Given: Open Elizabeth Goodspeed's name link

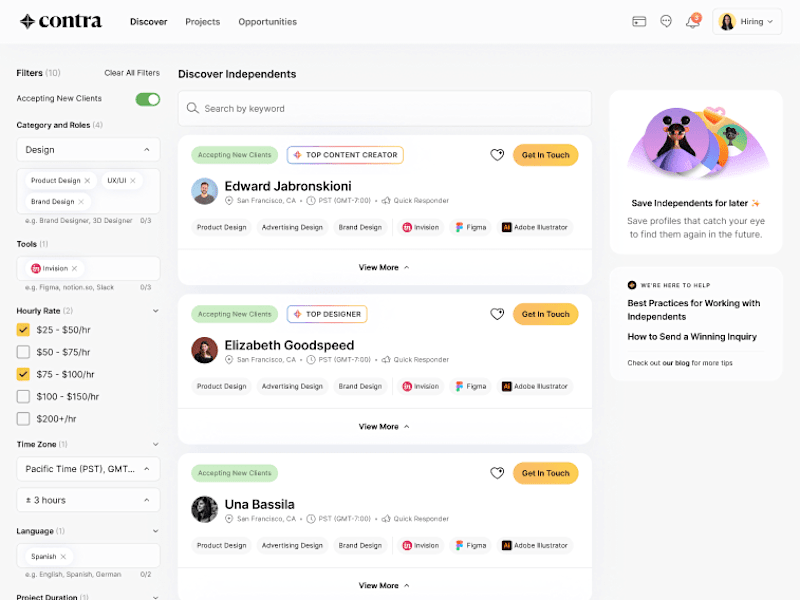Looking at the screenshot, I should [289, 345].
